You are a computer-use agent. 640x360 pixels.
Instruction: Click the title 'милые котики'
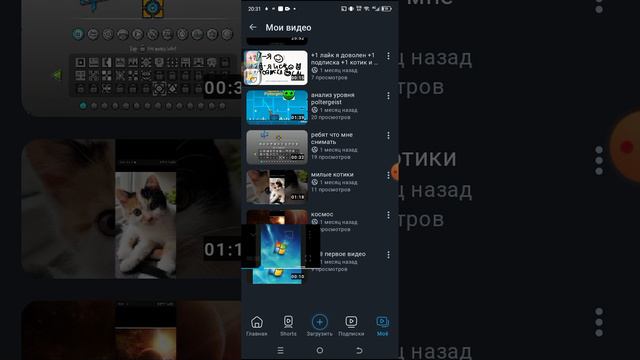click(332, 174)
